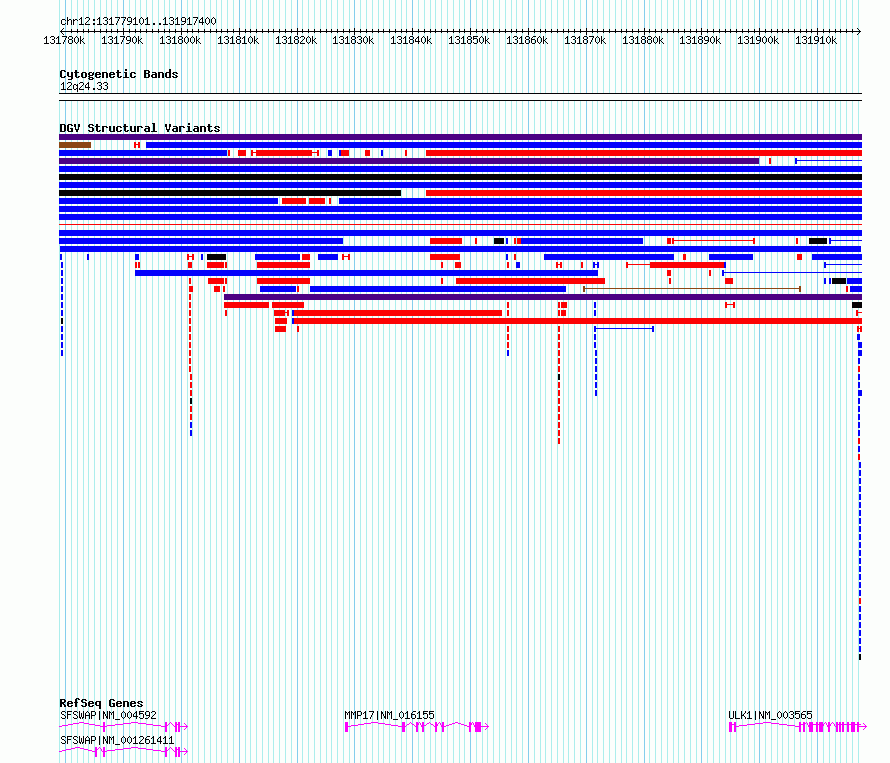Image resolution: width=890 pixels, height=763 pixels.
Task: Select the RefSeq Genes track title
Action: [101, 703]
